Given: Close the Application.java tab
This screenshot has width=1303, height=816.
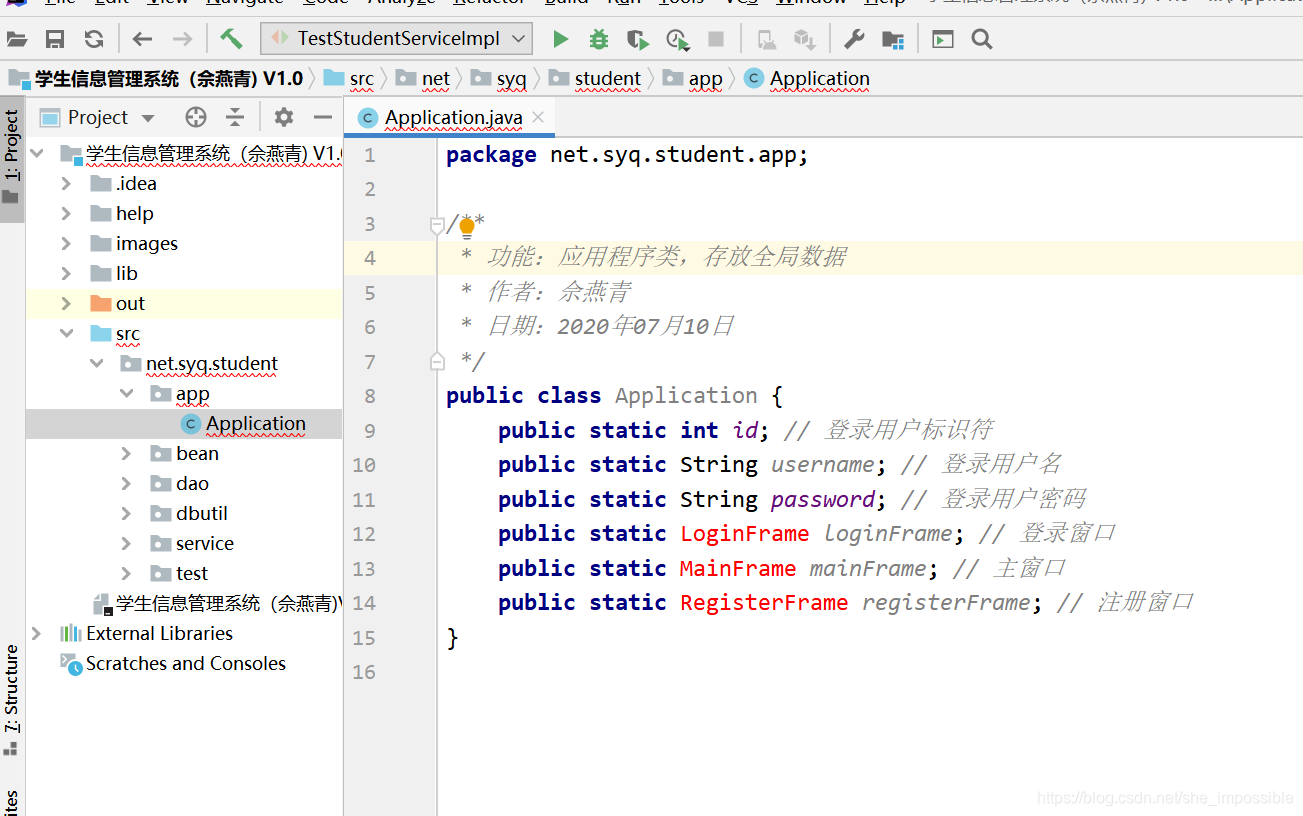Looking at the screenshot, I should 538,117.
